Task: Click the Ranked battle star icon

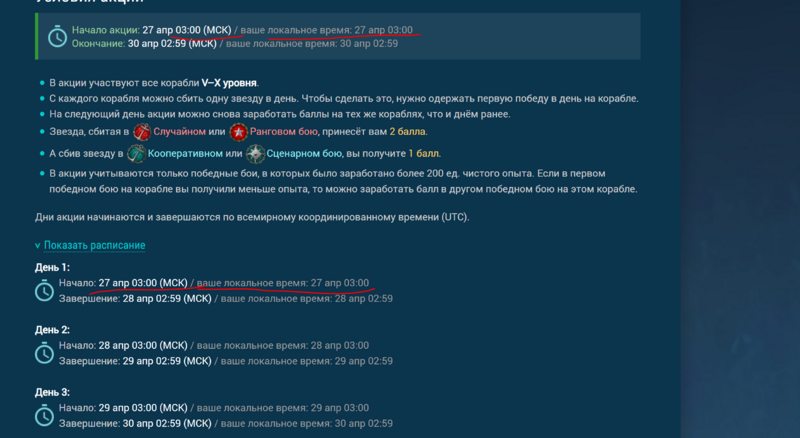Action: pyautogui.click(x=238, y=132)
